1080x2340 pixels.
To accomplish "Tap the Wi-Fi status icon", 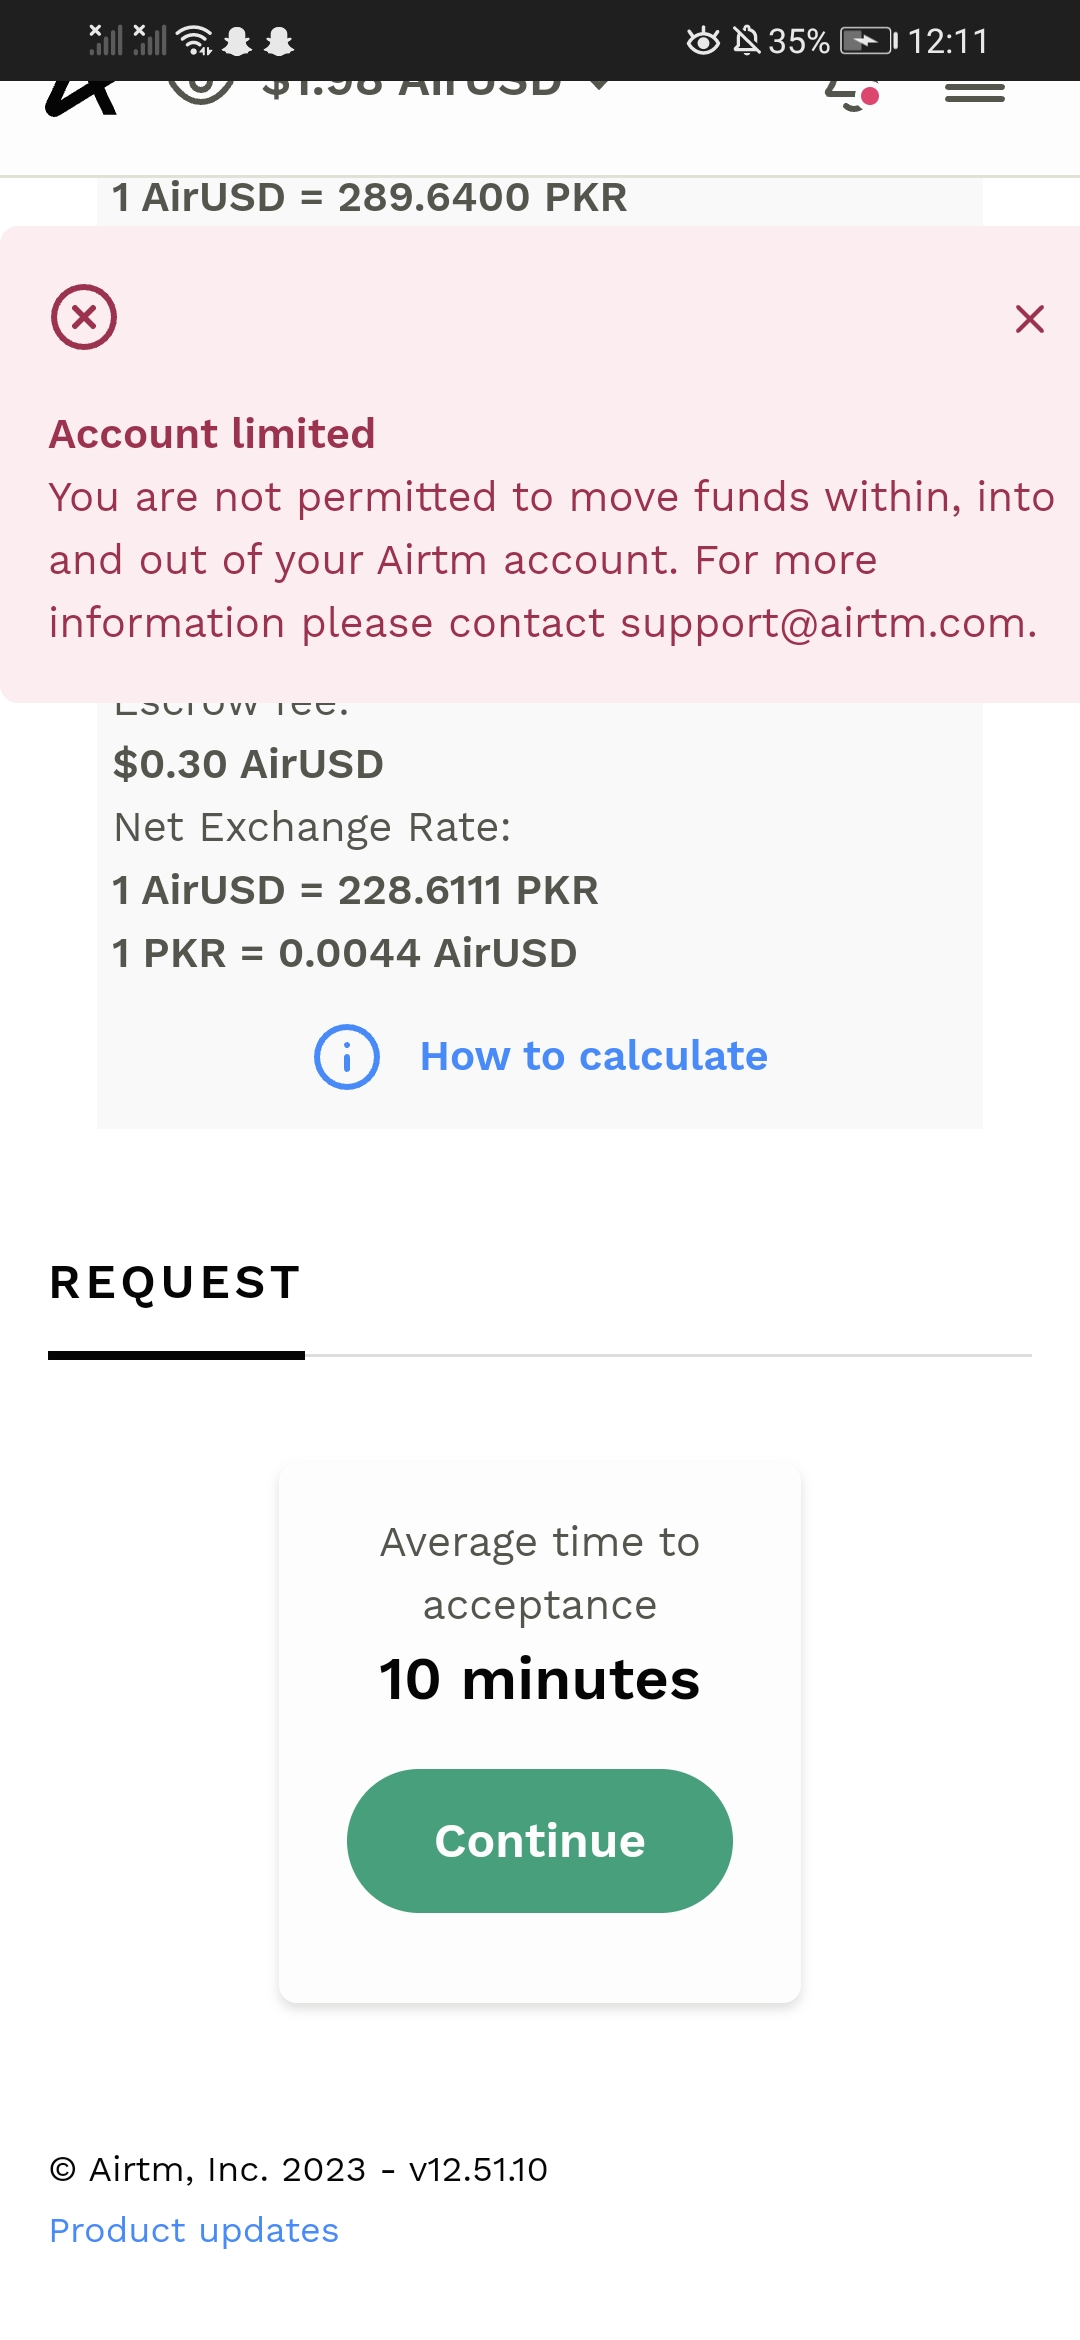I will (x=194, y=41).
